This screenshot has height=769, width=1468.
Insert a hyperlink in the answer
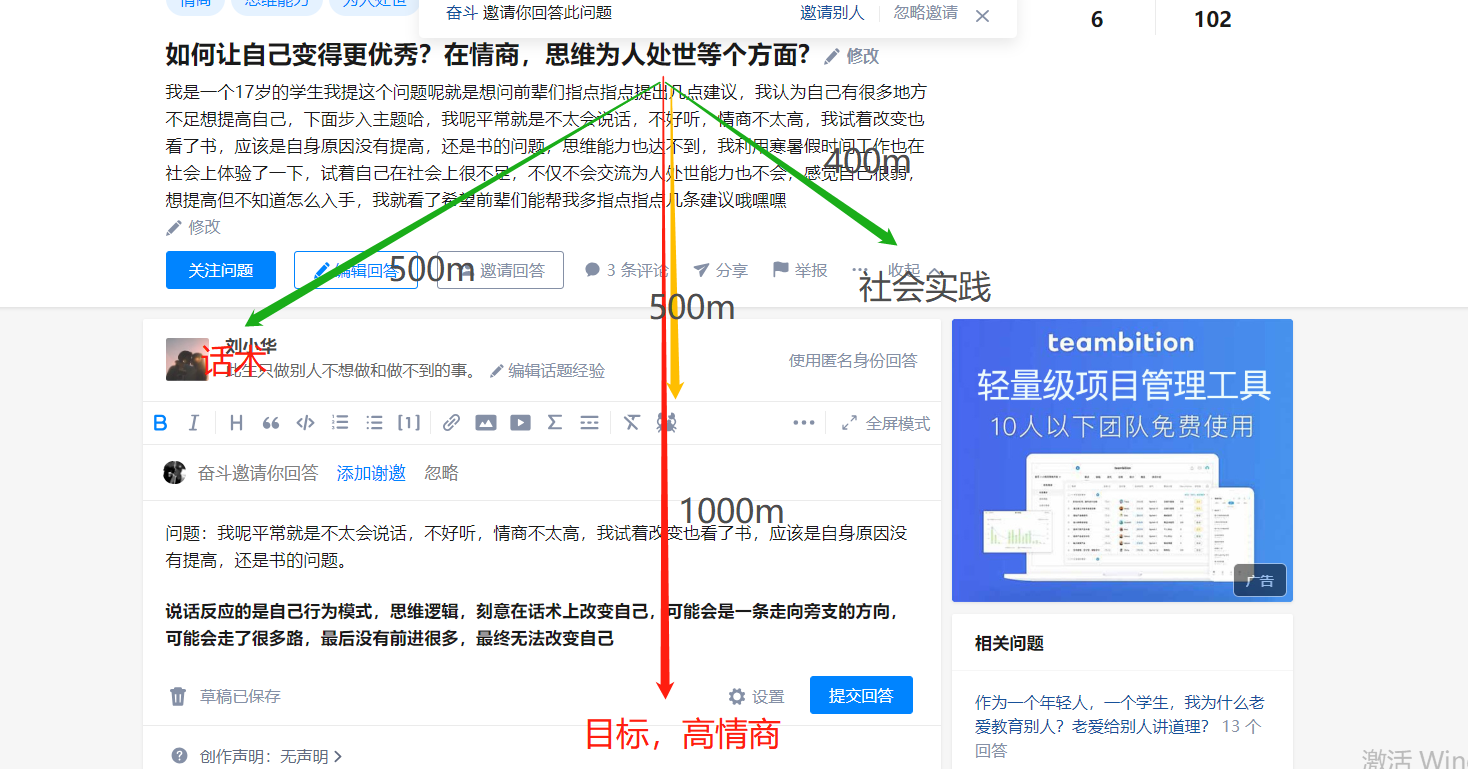[x=450, y=422]
